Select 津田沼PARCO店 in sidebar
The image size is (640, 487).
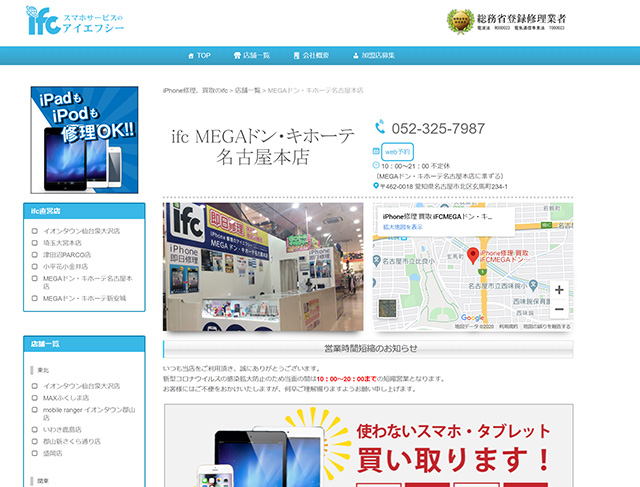point(67,255)
